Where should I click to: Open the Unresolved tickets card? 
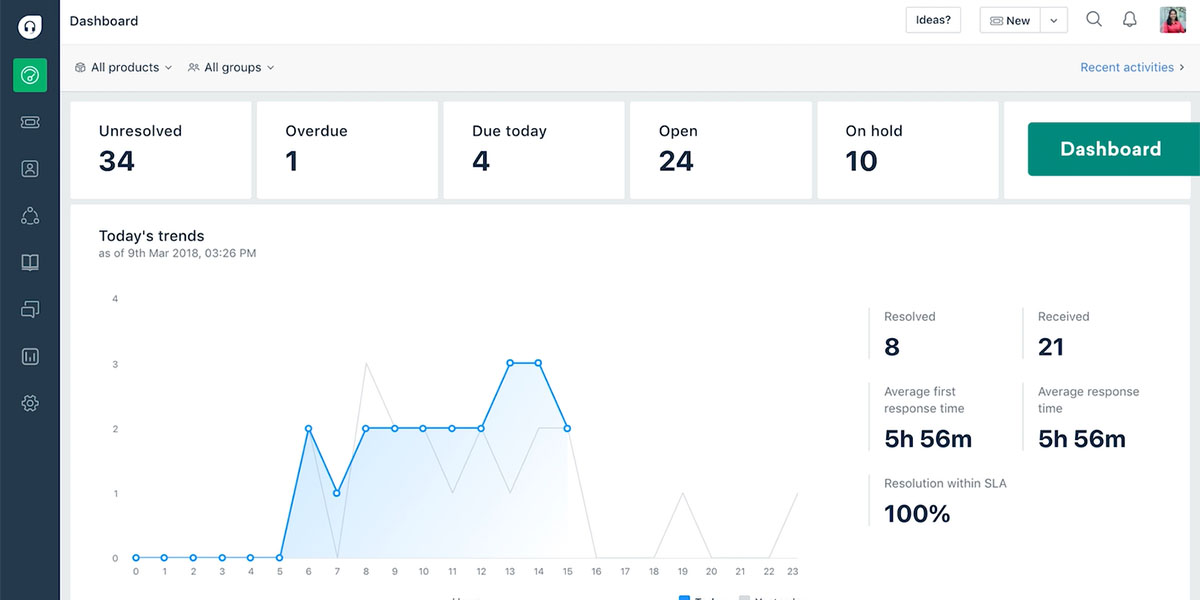[160, 149]
